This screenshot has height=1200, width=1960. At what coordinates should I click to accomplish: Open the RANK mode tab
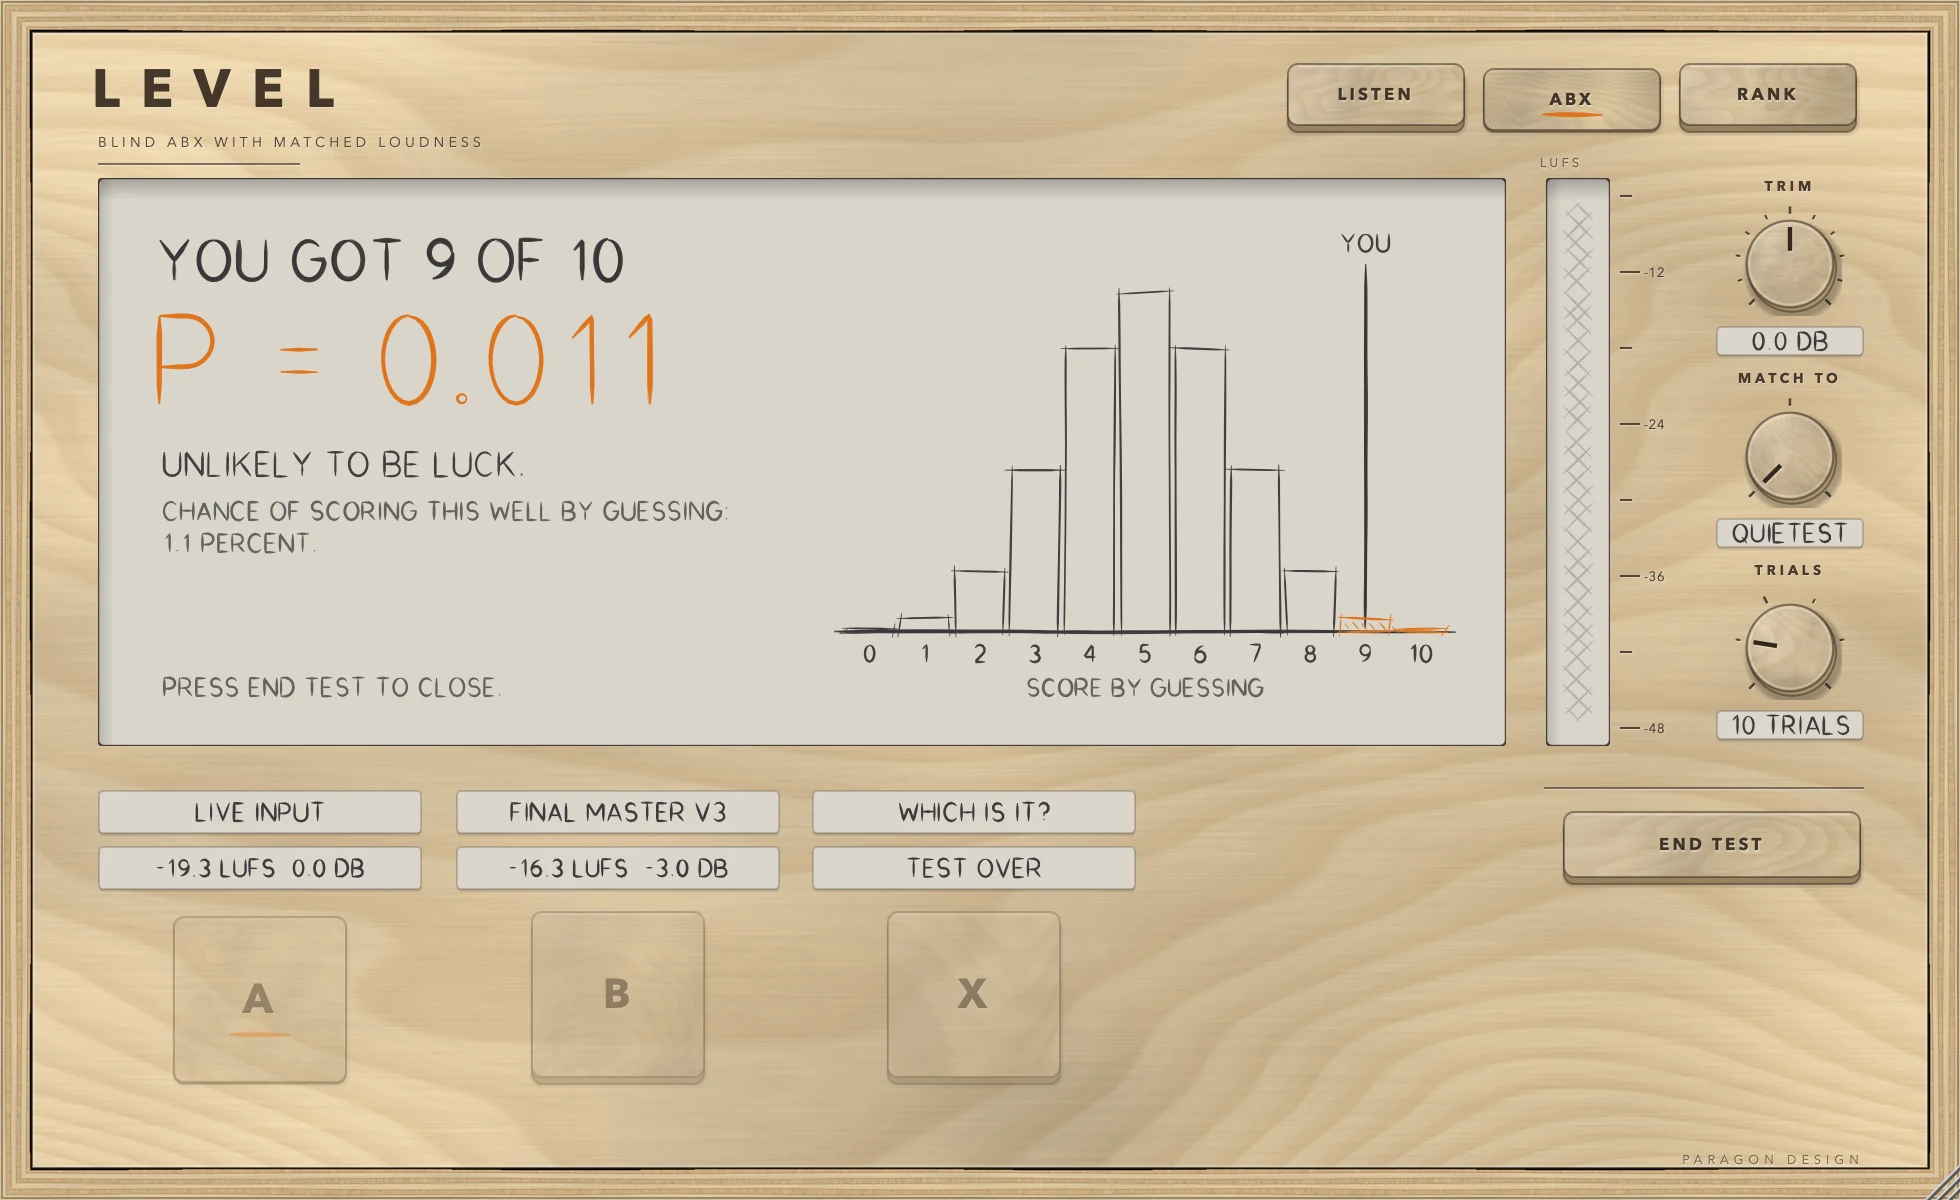coord(1767,95)
